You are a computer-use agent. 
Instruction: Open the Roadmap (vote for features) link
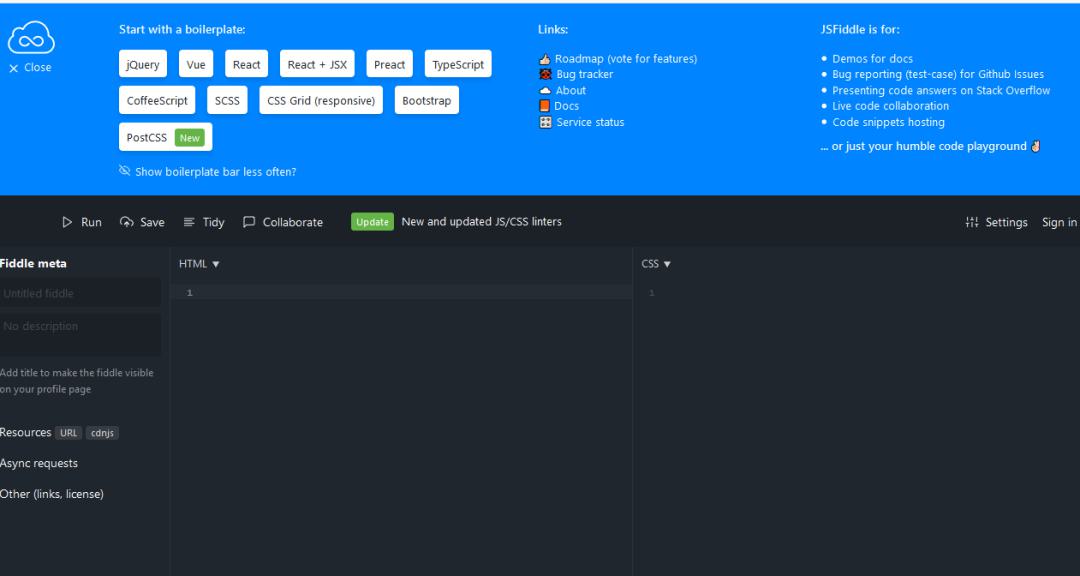pos(626,59)
